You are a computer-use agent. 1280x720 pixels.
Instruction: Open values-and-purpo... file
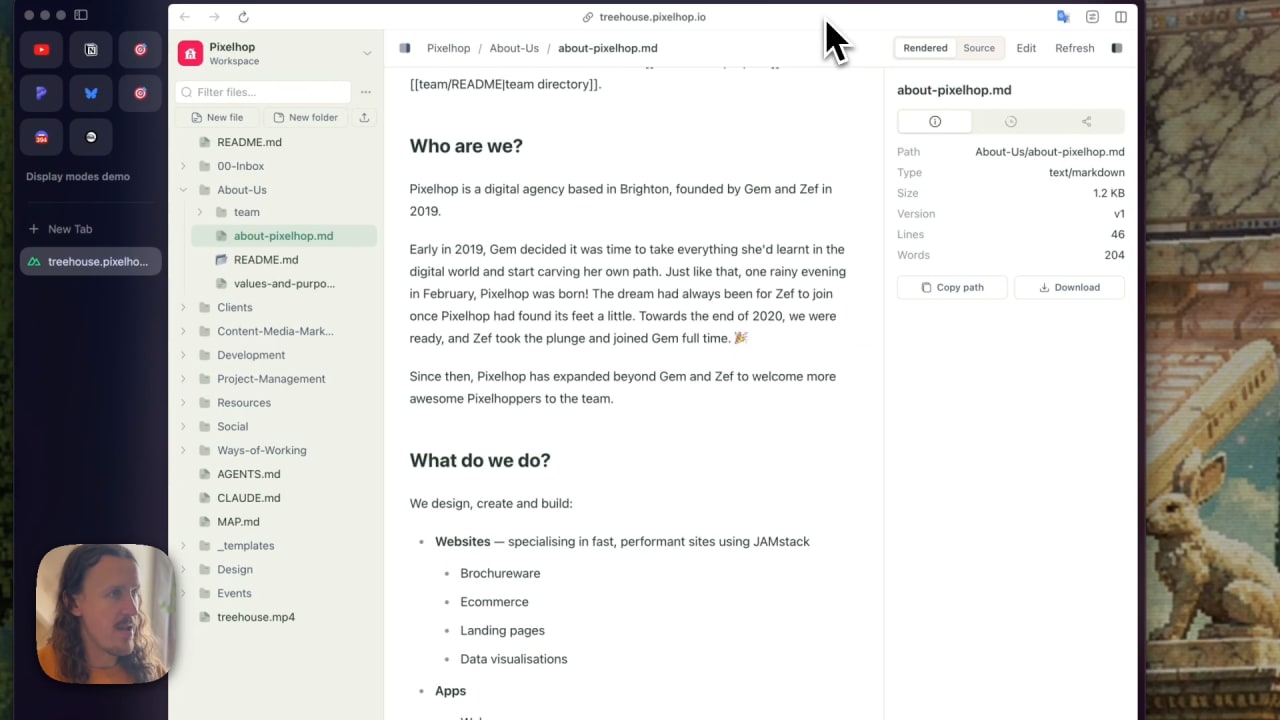pos(284,284)
